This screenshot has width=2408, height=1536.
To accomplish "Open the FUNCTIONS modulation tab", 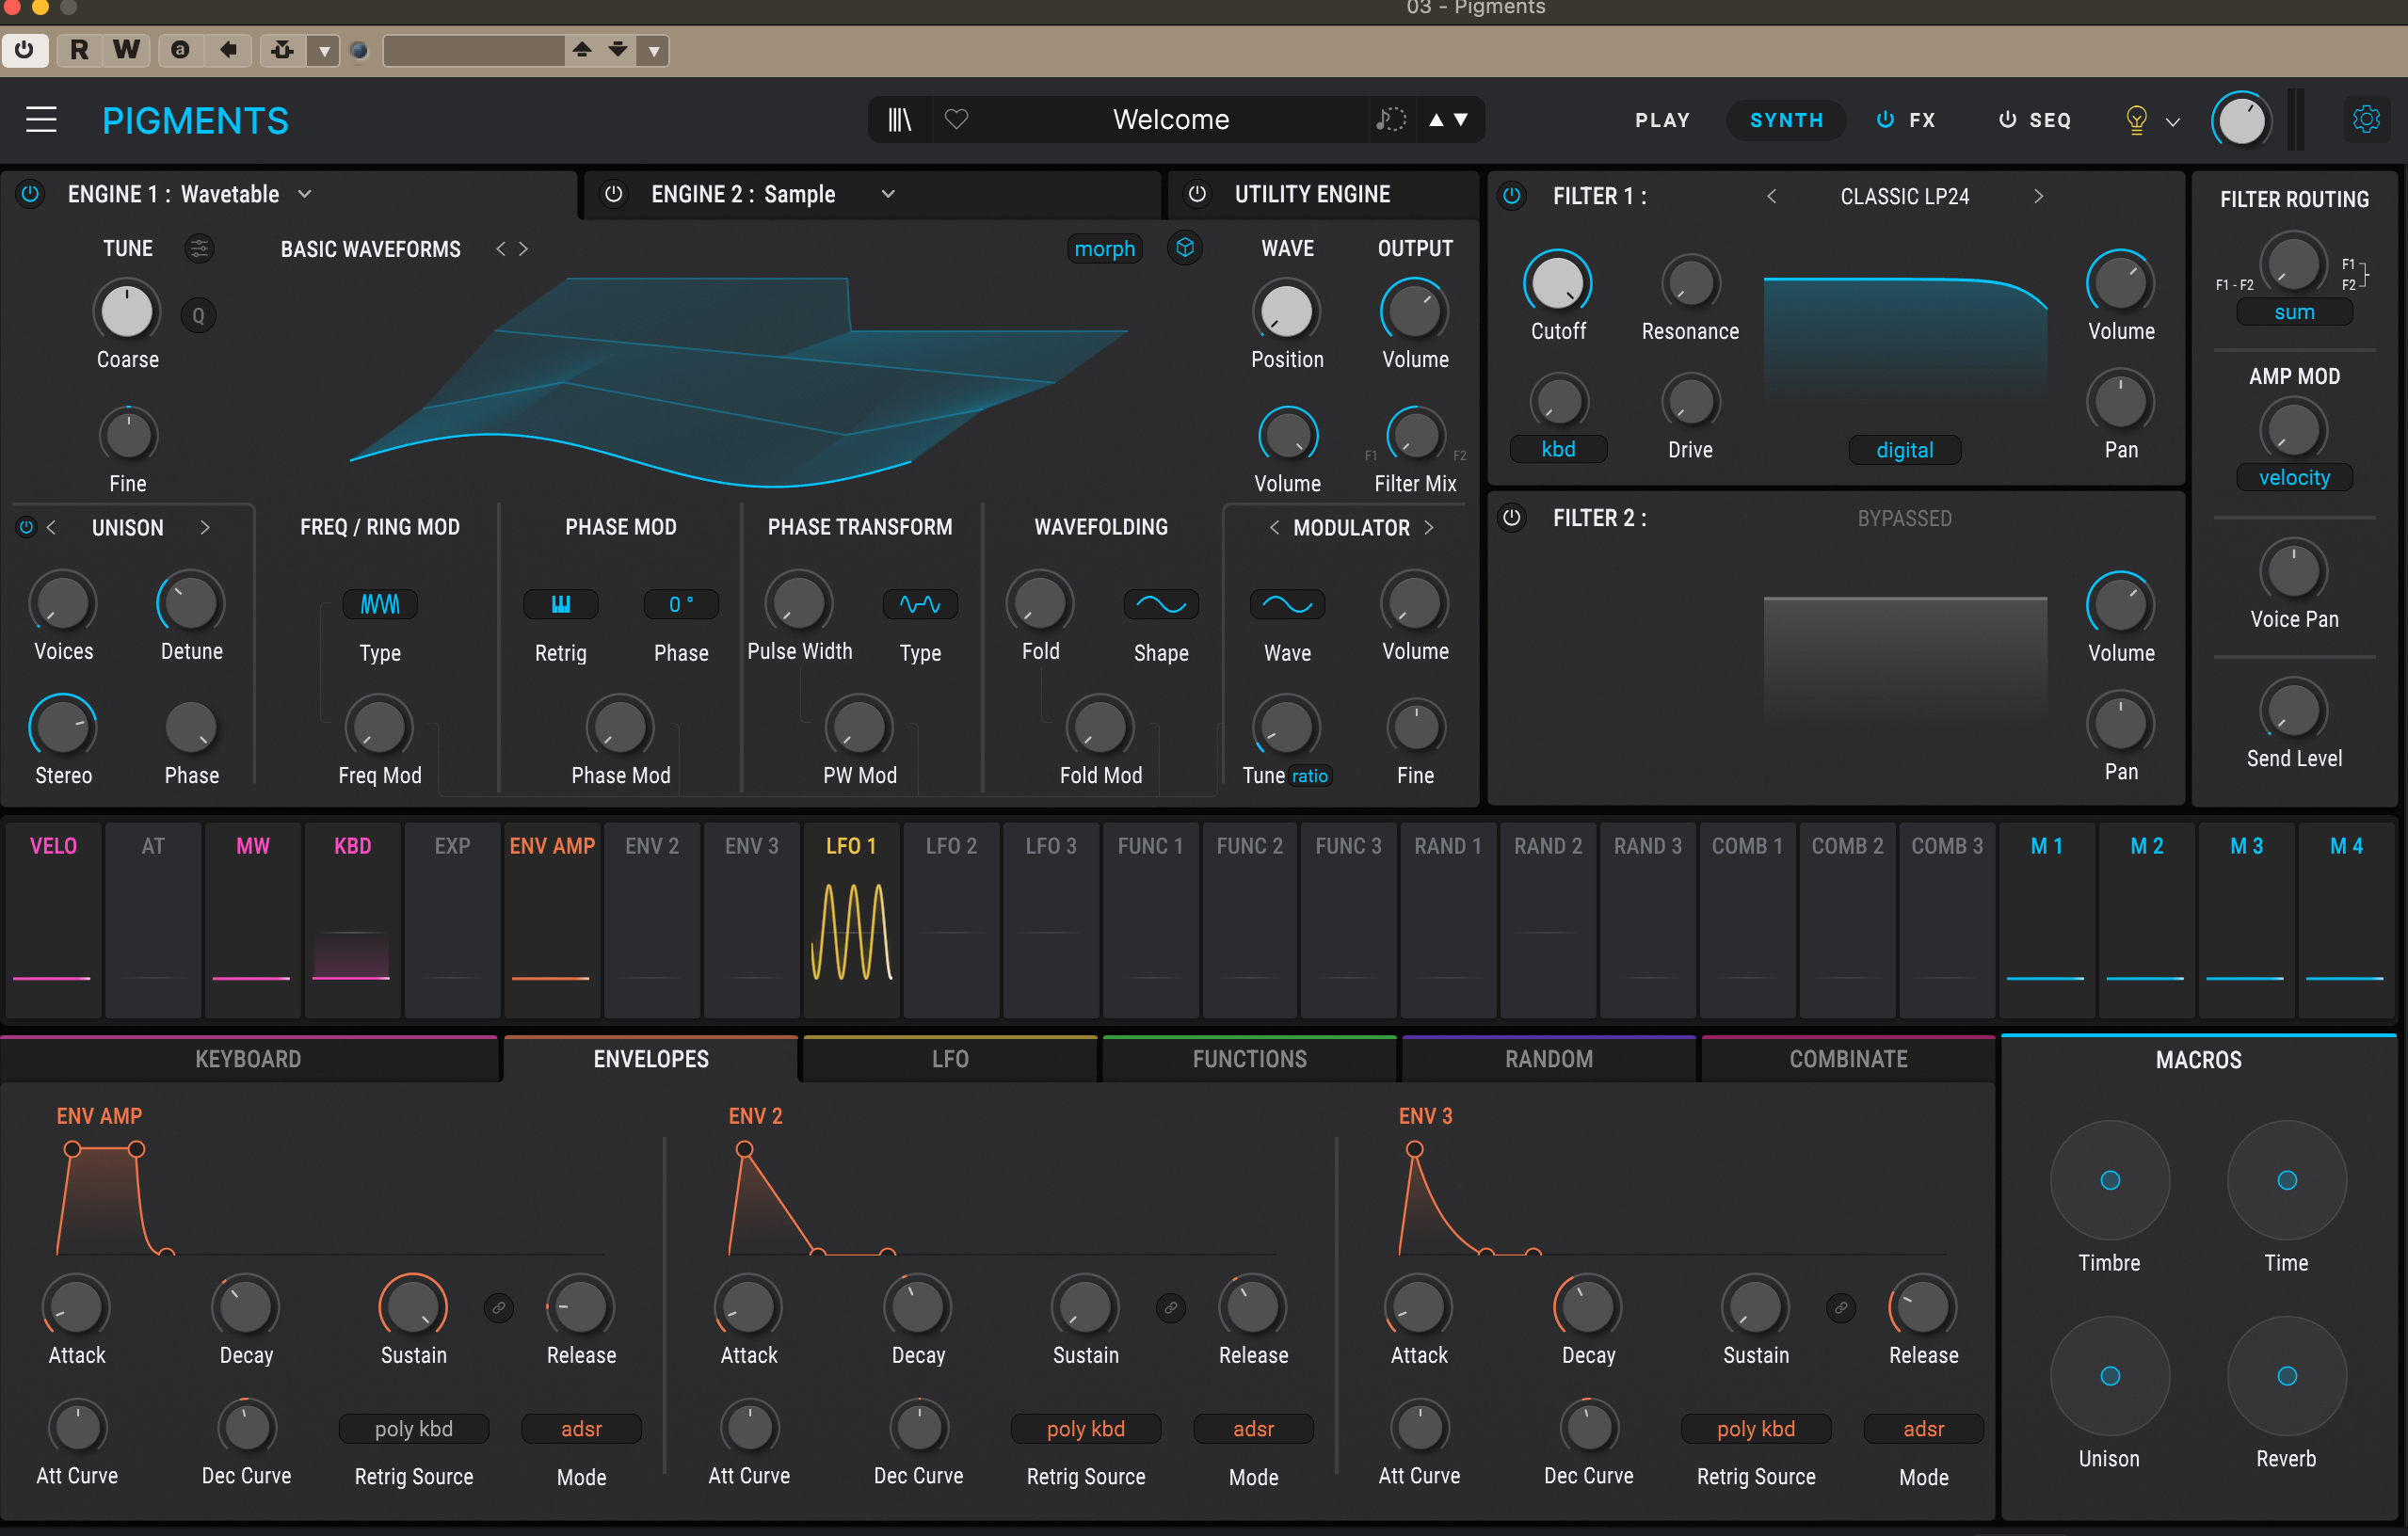I will (x=1249, y=1059).
